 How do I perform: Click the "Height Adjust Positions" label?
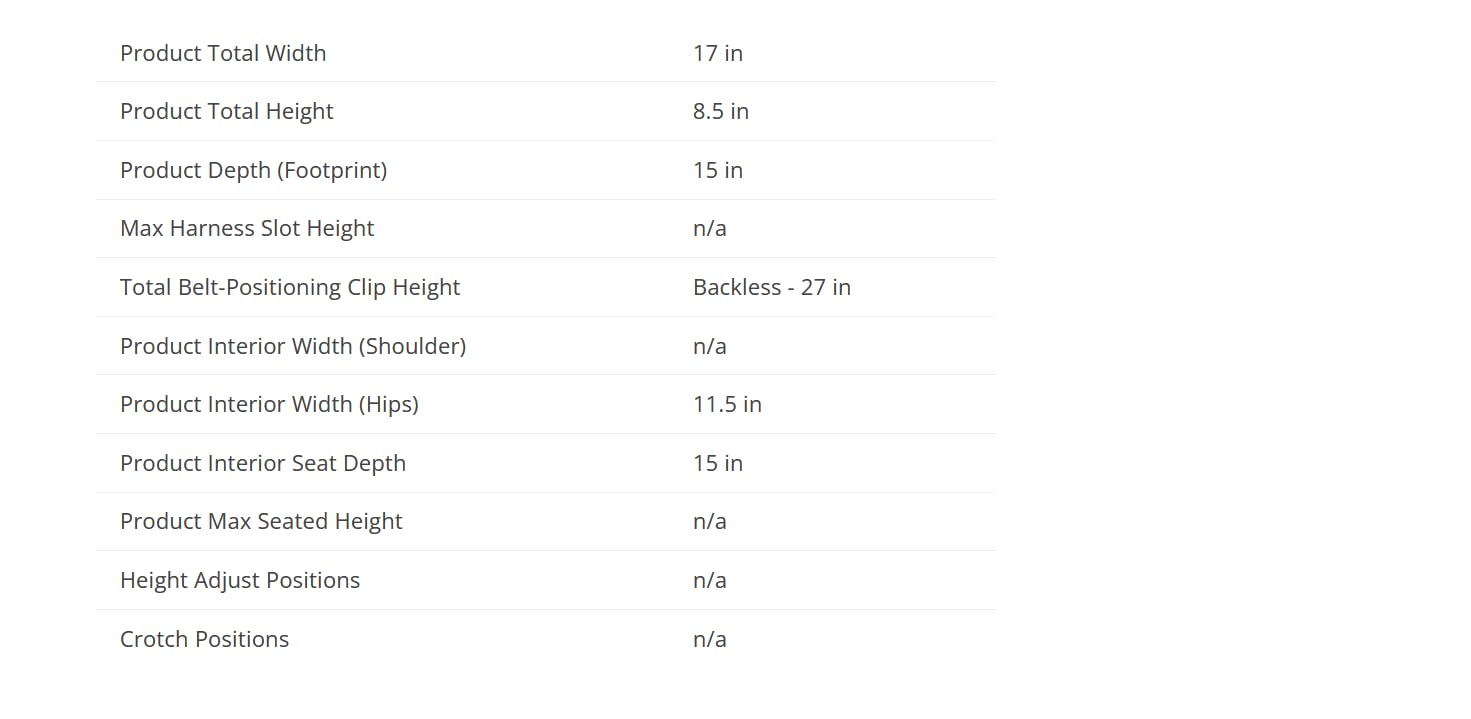(240, 580)
